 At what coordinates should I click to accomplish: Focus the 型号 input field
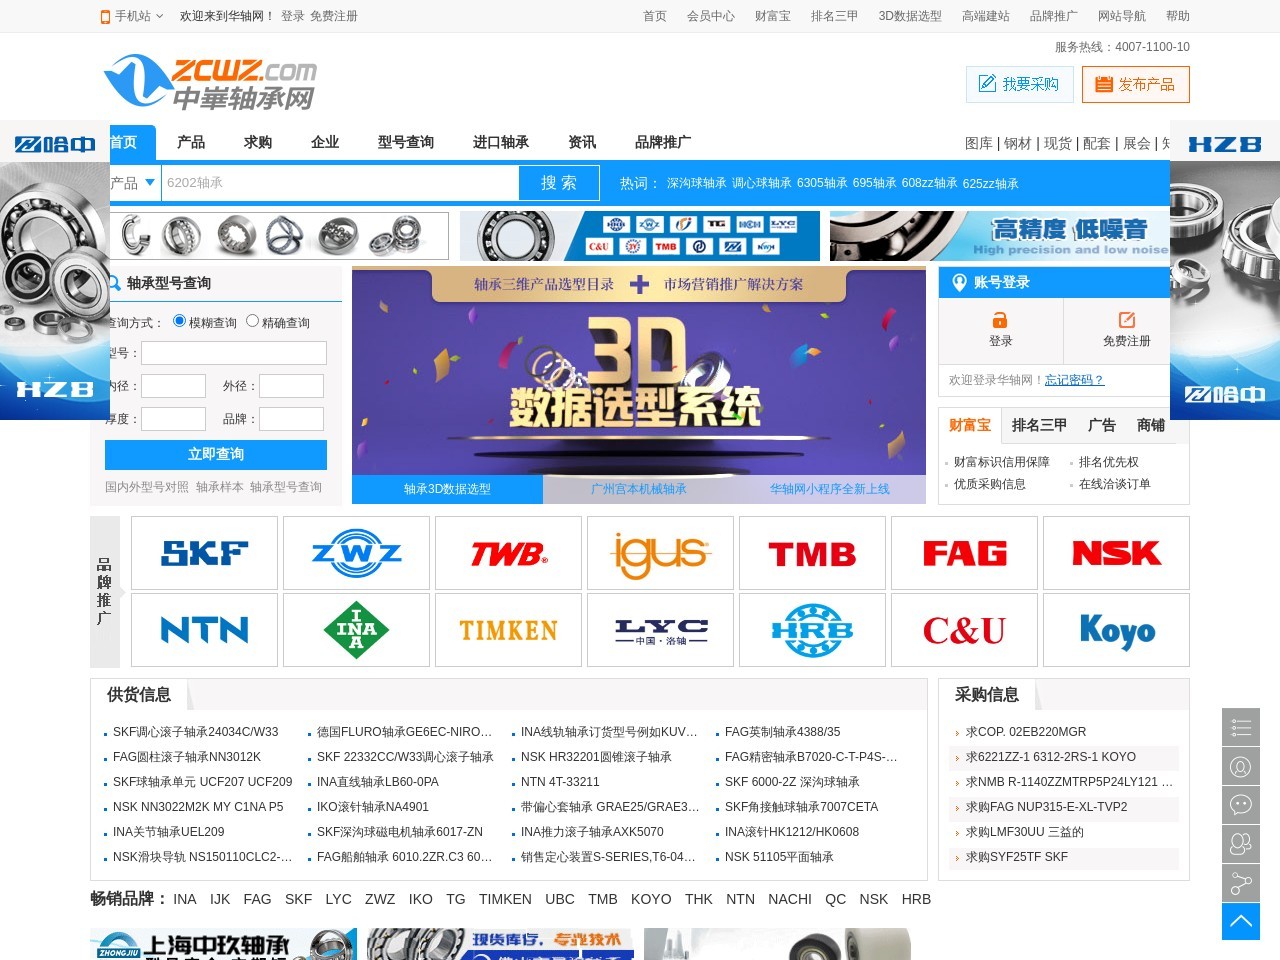pos(234,353)
